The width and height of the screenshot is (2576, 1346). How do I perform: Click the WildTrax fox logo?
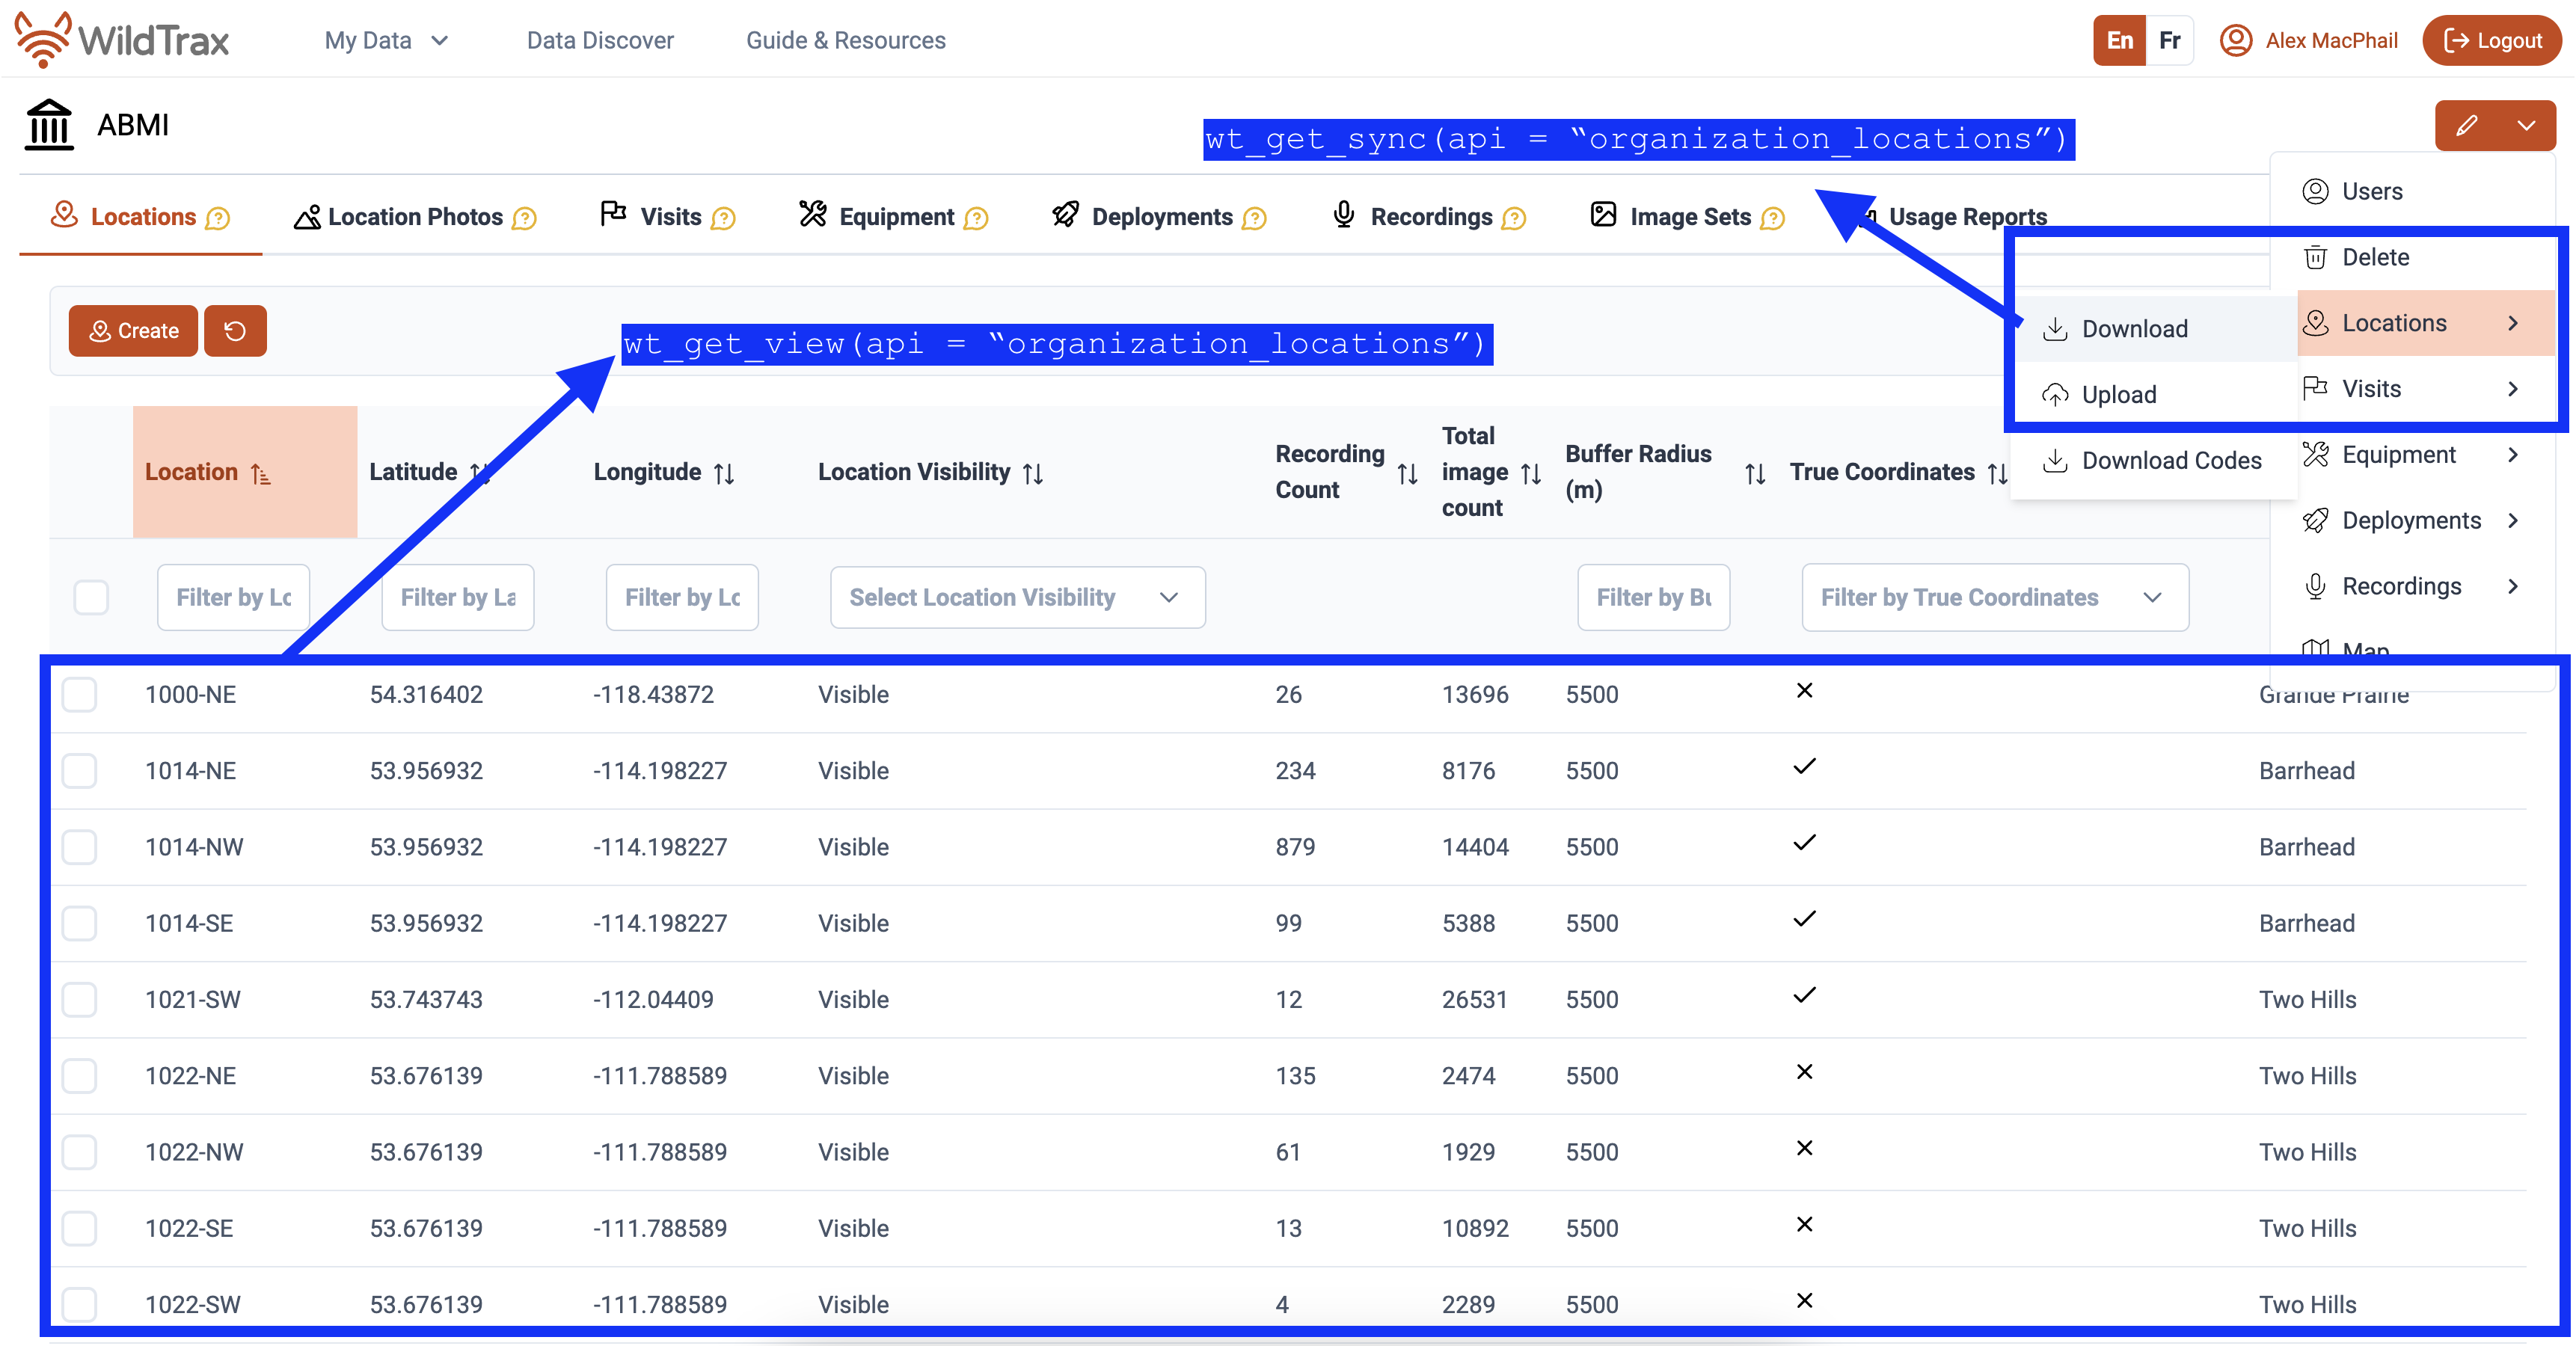[x=42, y=39]
